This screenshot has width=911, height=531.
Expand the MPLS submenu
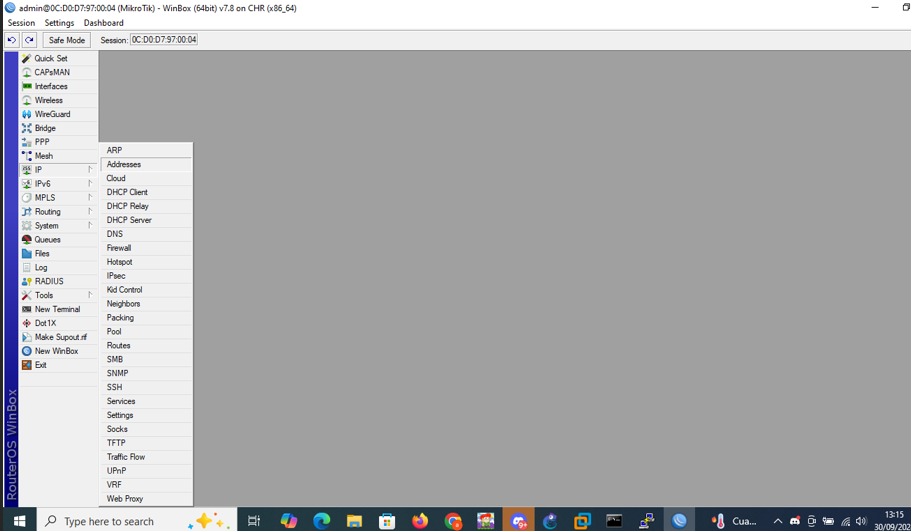coord(58,198)
